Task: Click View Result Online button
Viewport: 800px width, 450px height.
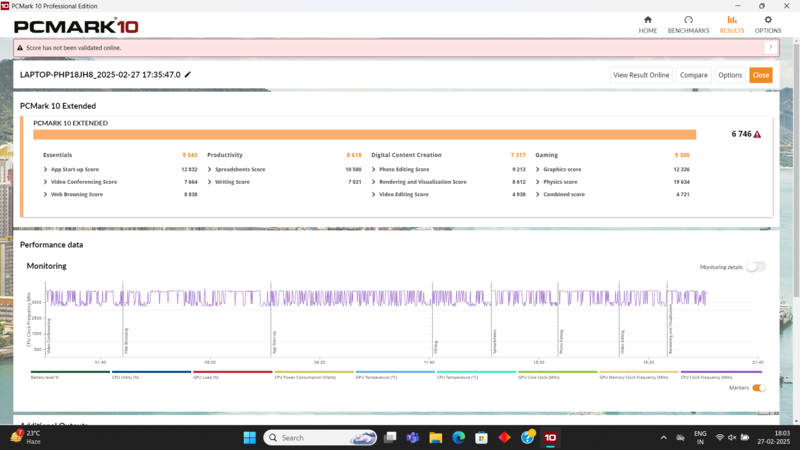Action: point(641,75)
